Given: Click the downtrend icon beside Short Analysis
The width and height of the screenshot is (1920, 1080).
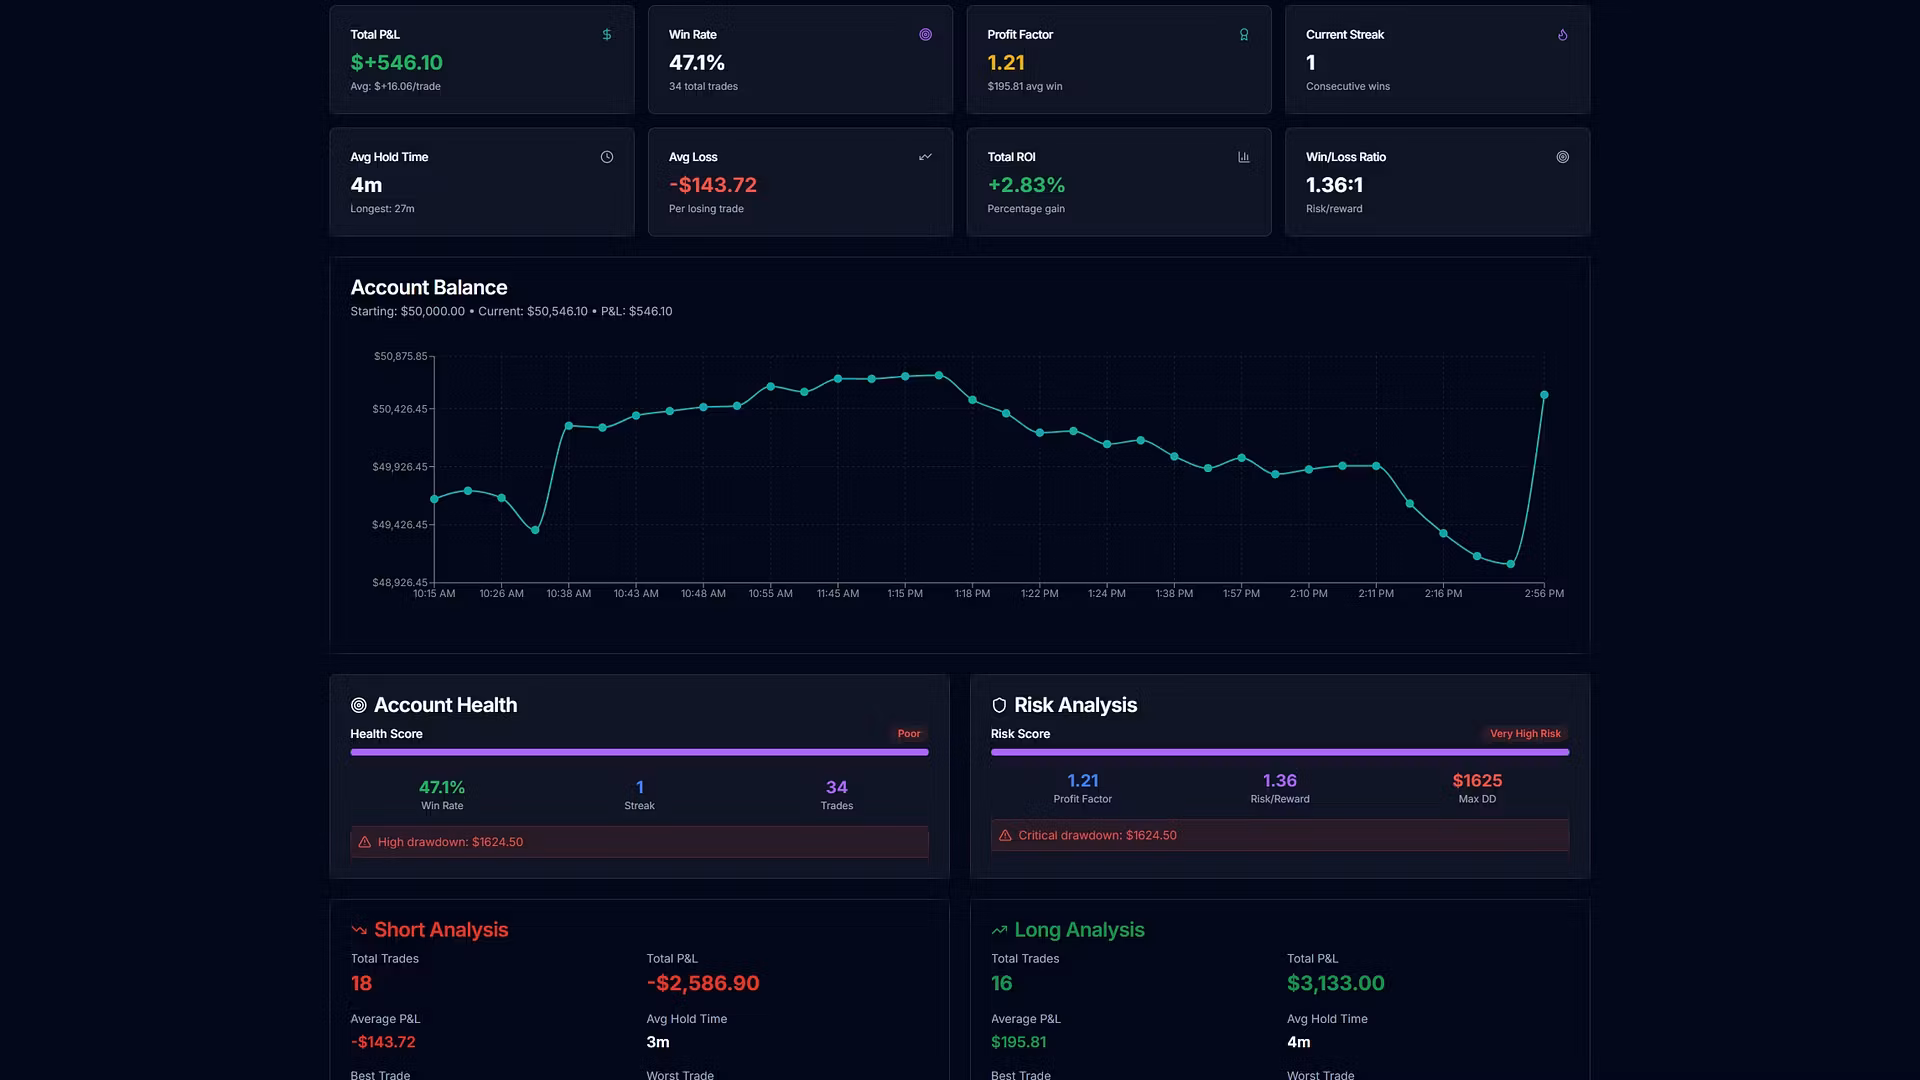Looking at the screenshot, I should (x=359, y=931).
